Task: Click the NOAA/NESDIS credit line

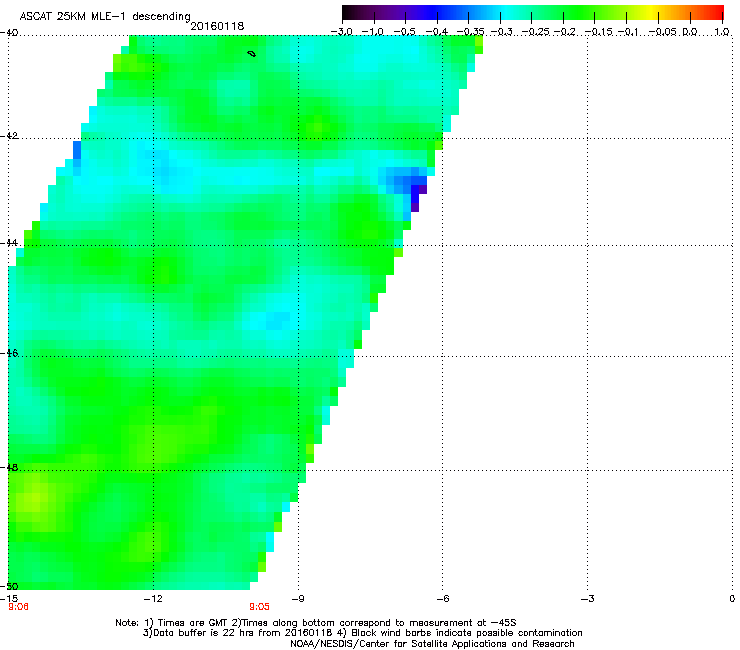Action: pos(432,644)
